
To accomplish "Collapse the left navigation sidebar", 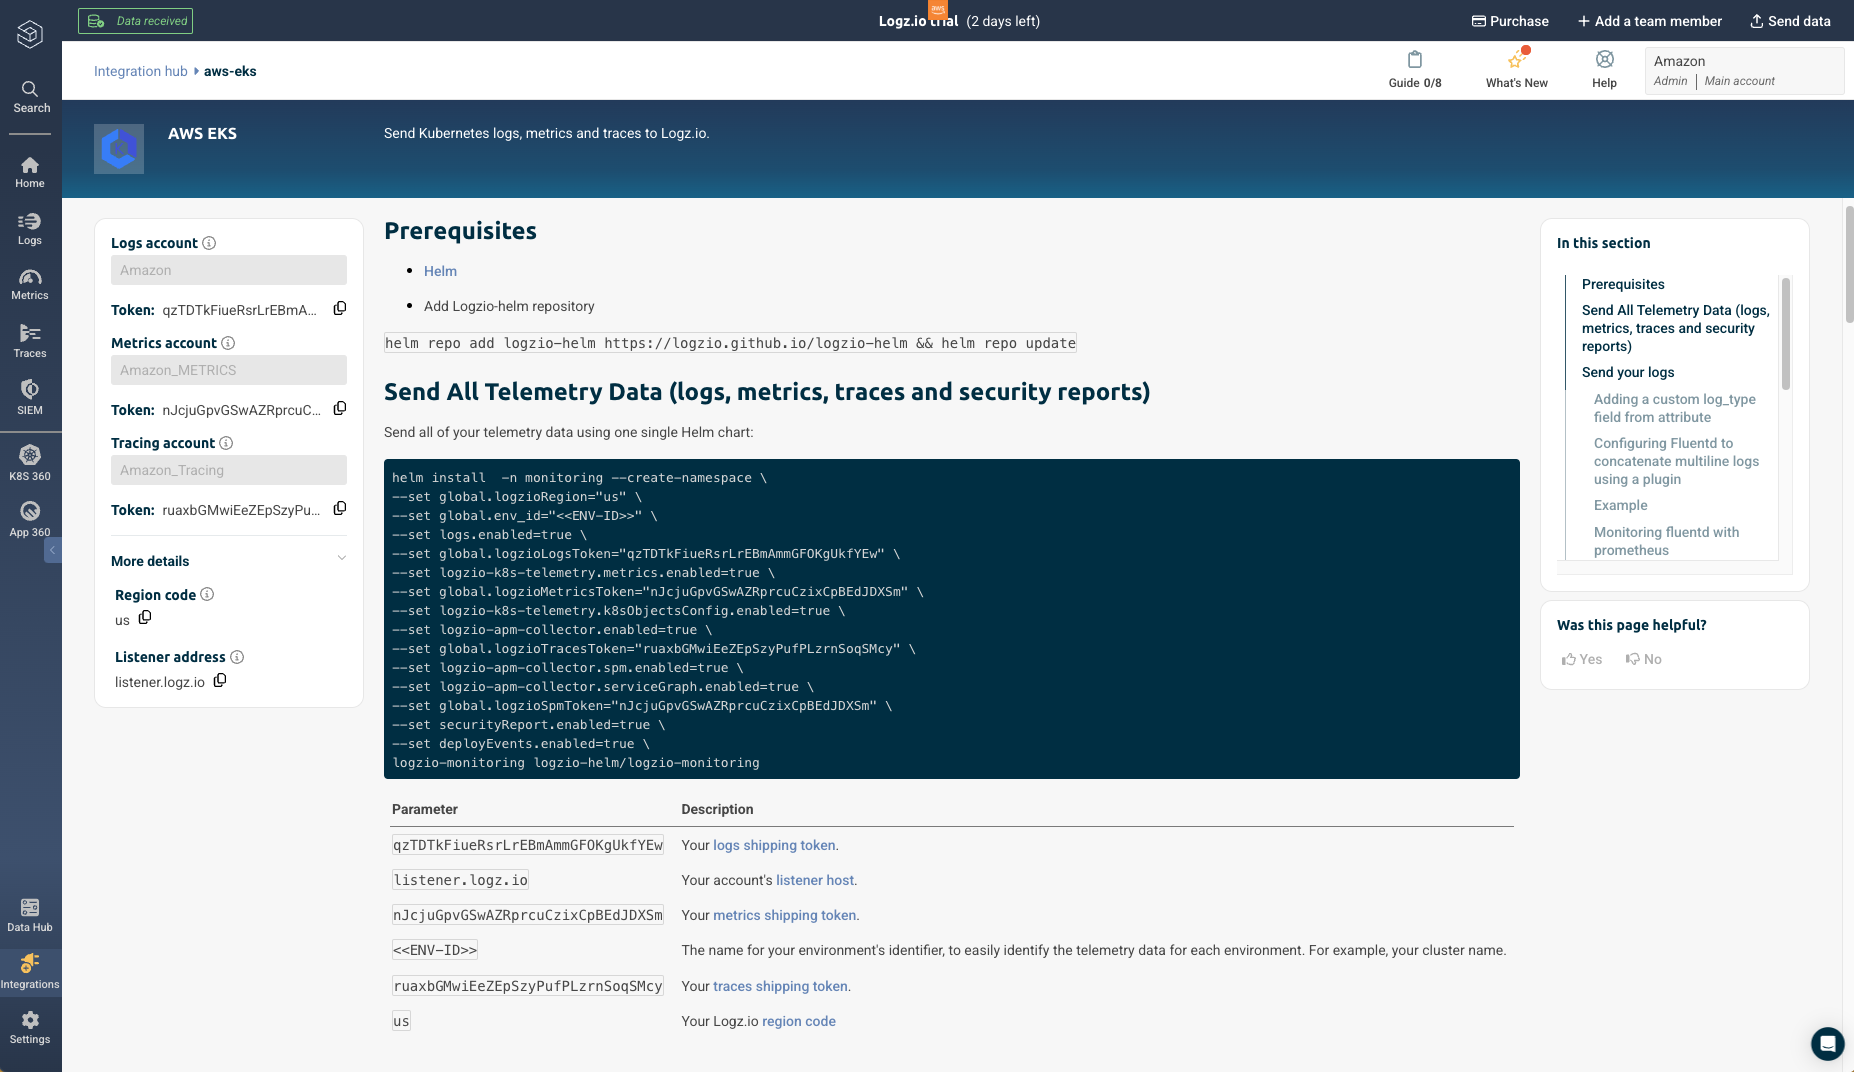I will 52,550.
